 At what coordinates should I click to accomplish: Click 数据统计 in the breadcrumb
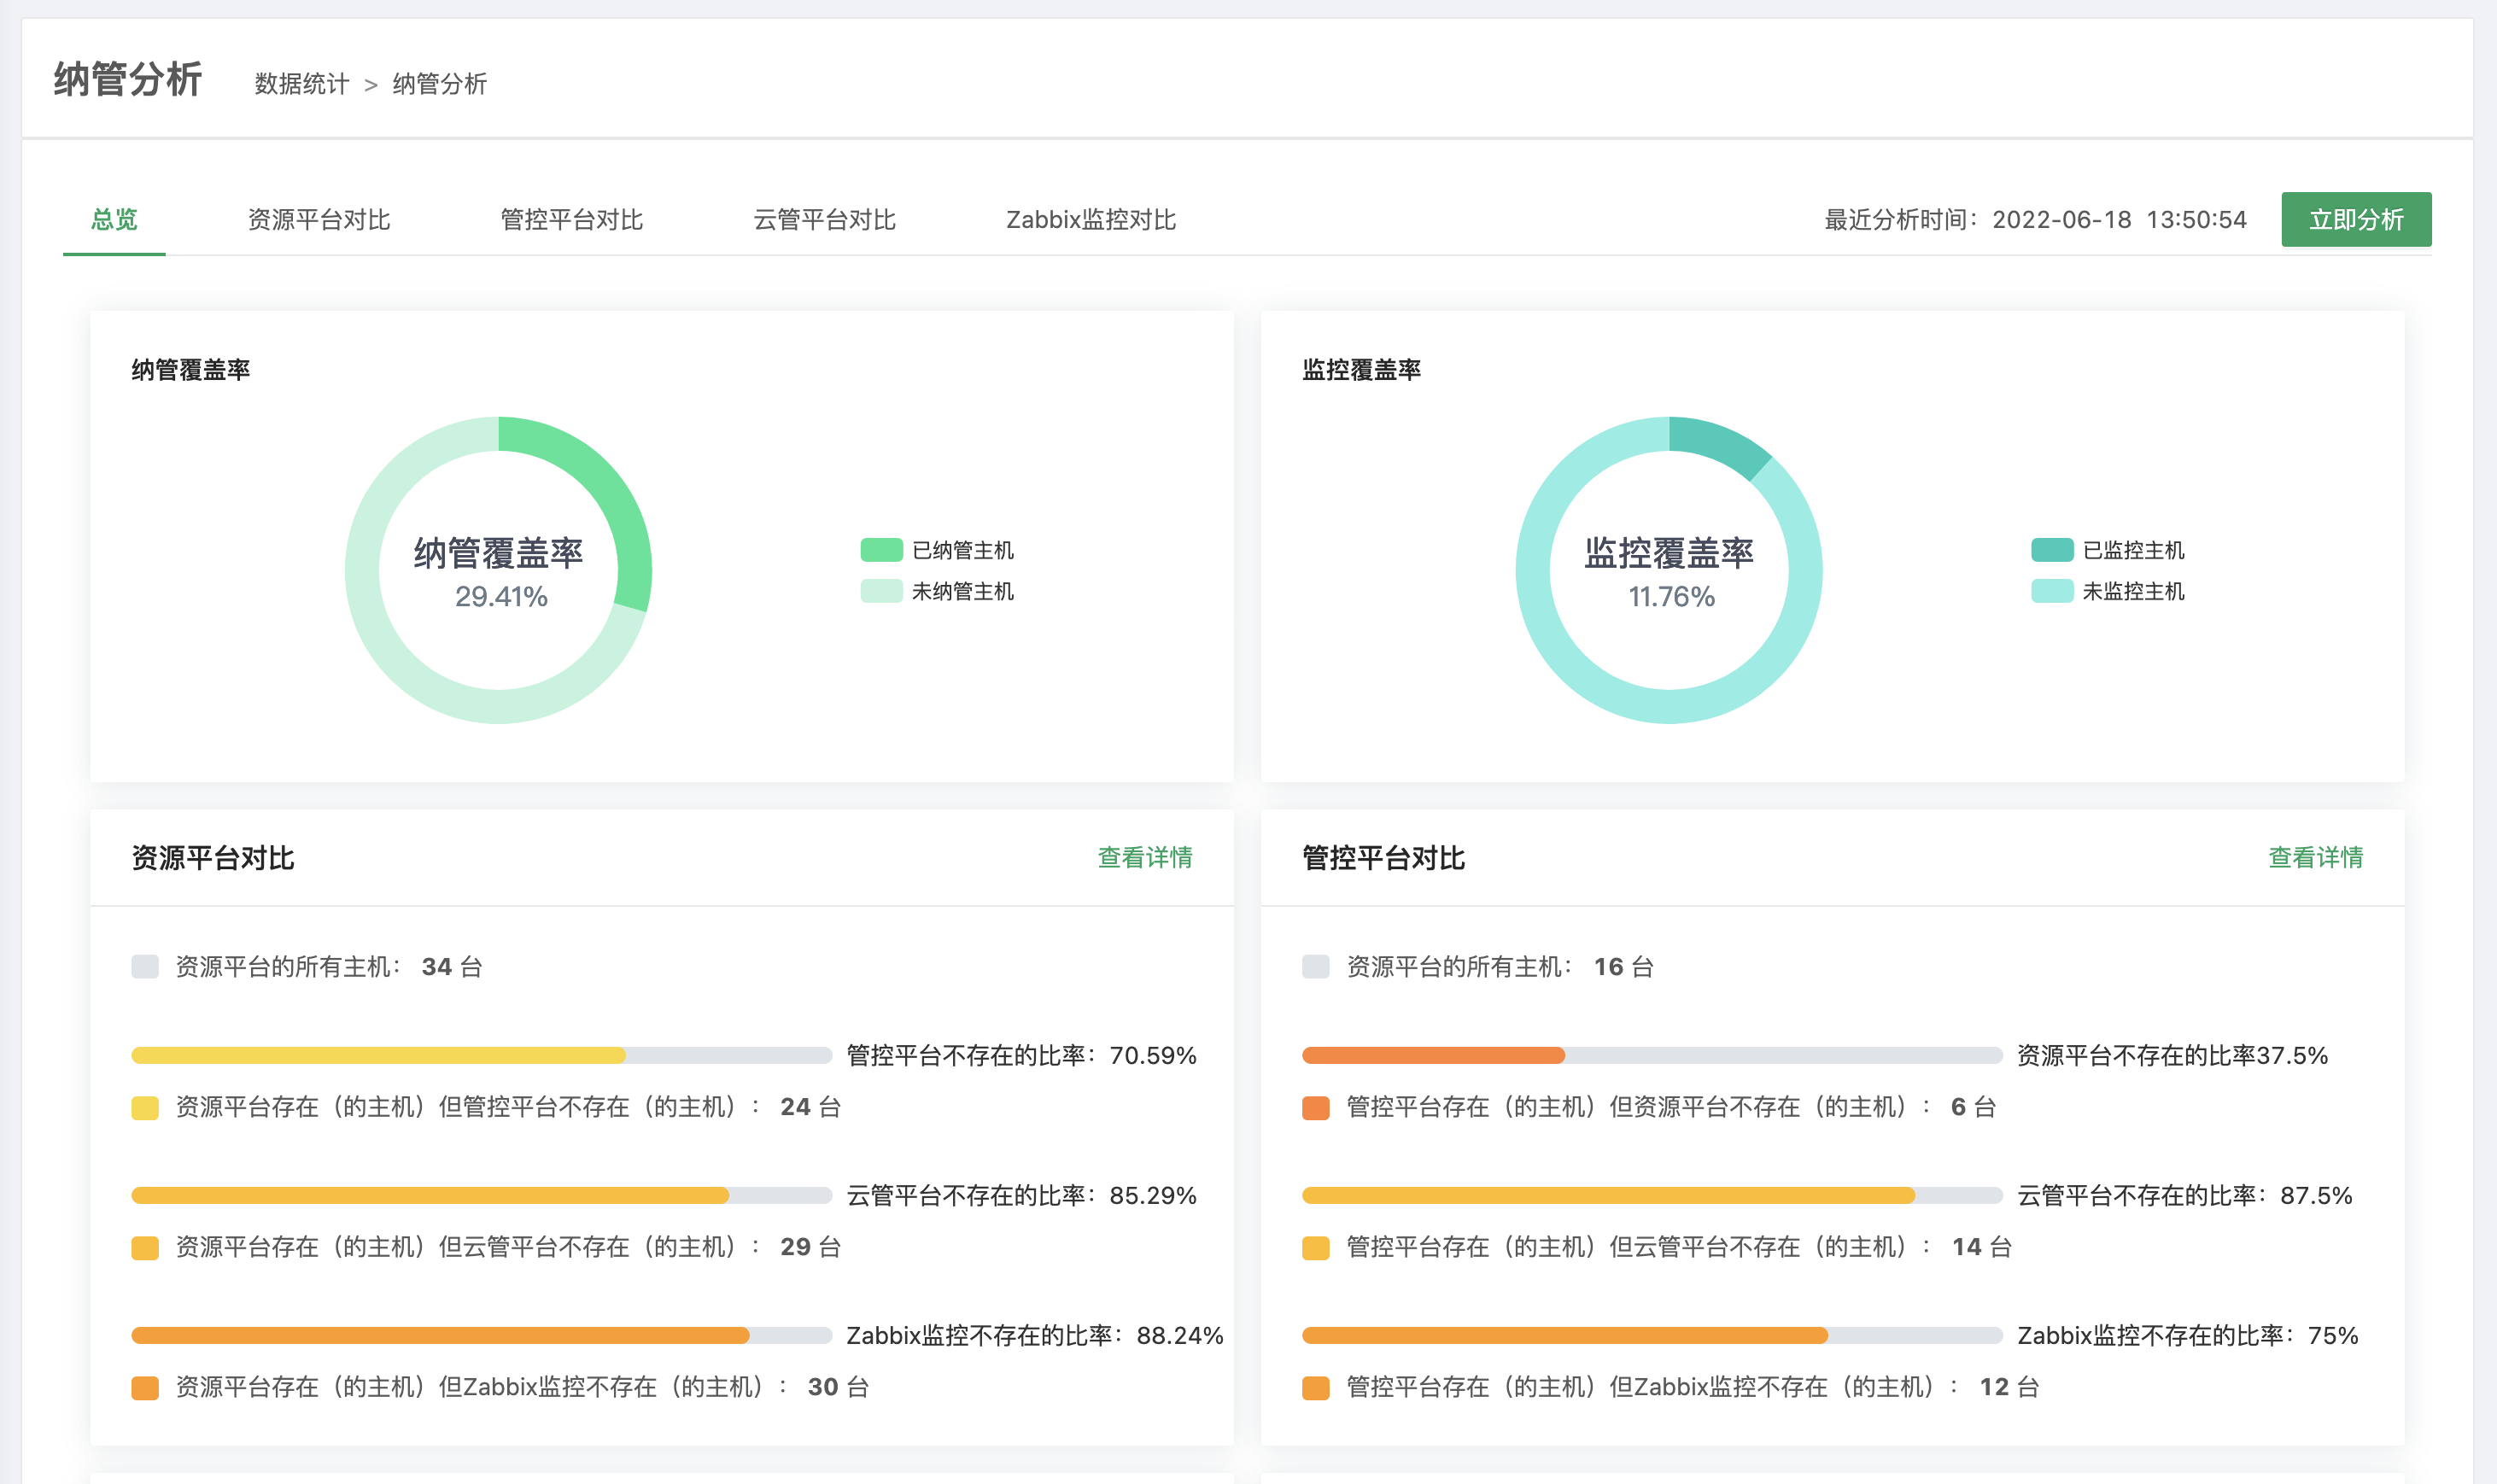[x=302, y=84]
